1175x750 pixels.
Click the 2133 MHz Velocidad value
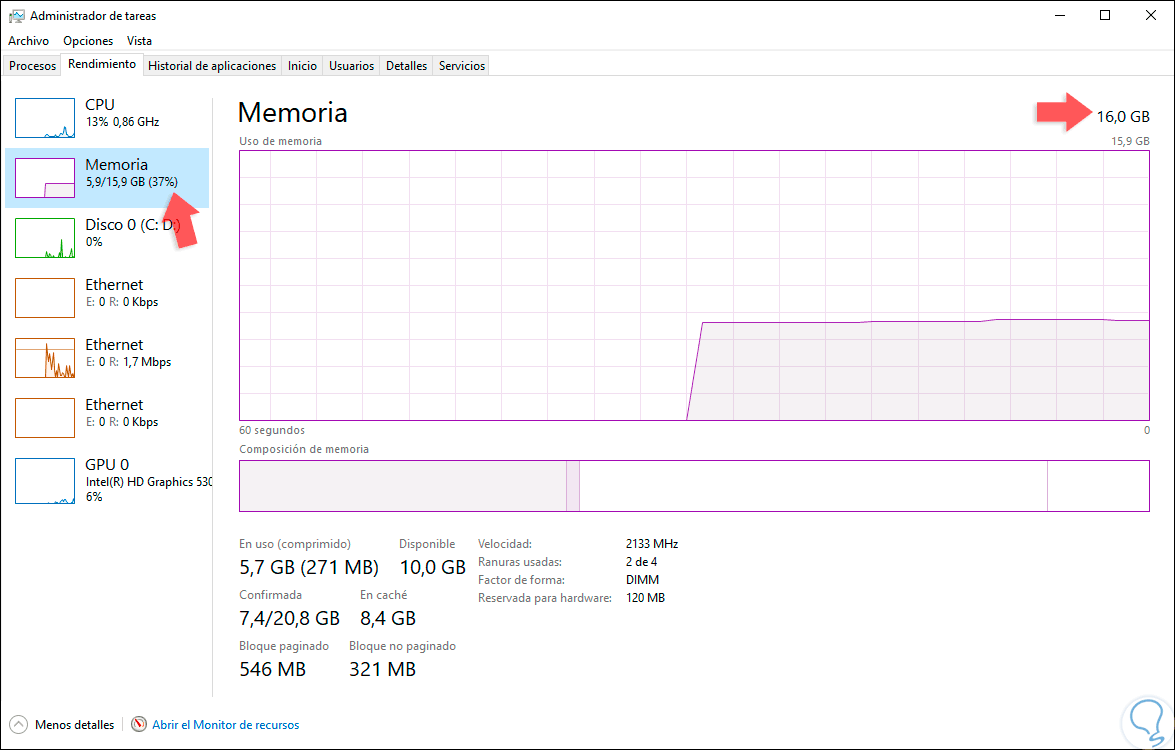click(652, 544)
